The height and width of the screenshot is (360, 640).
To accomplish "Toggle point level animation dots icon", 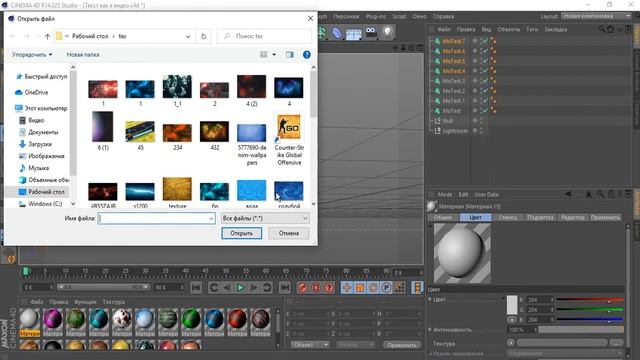I will tap(400, 288).
